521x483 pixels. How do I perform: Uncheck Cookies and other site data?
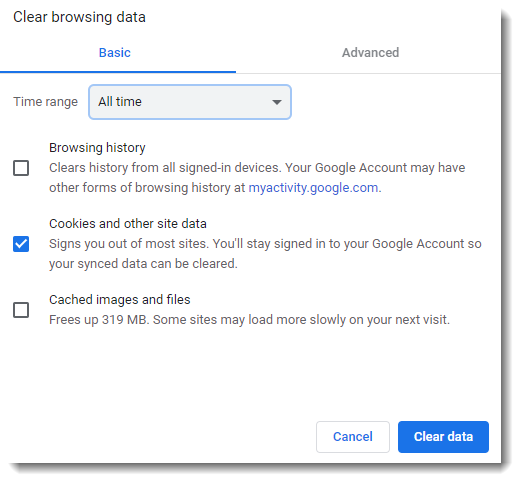[21, 244]
